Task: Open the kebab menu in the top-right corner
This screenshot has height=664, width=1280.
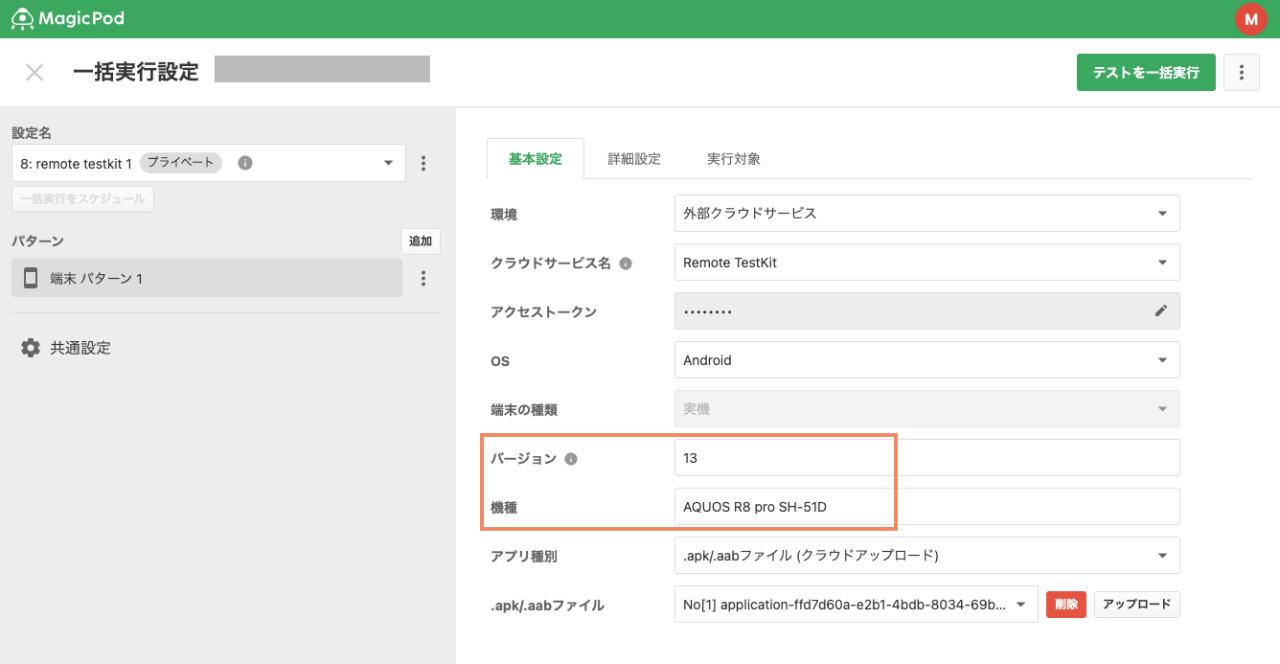Action: coord(1242,72)
